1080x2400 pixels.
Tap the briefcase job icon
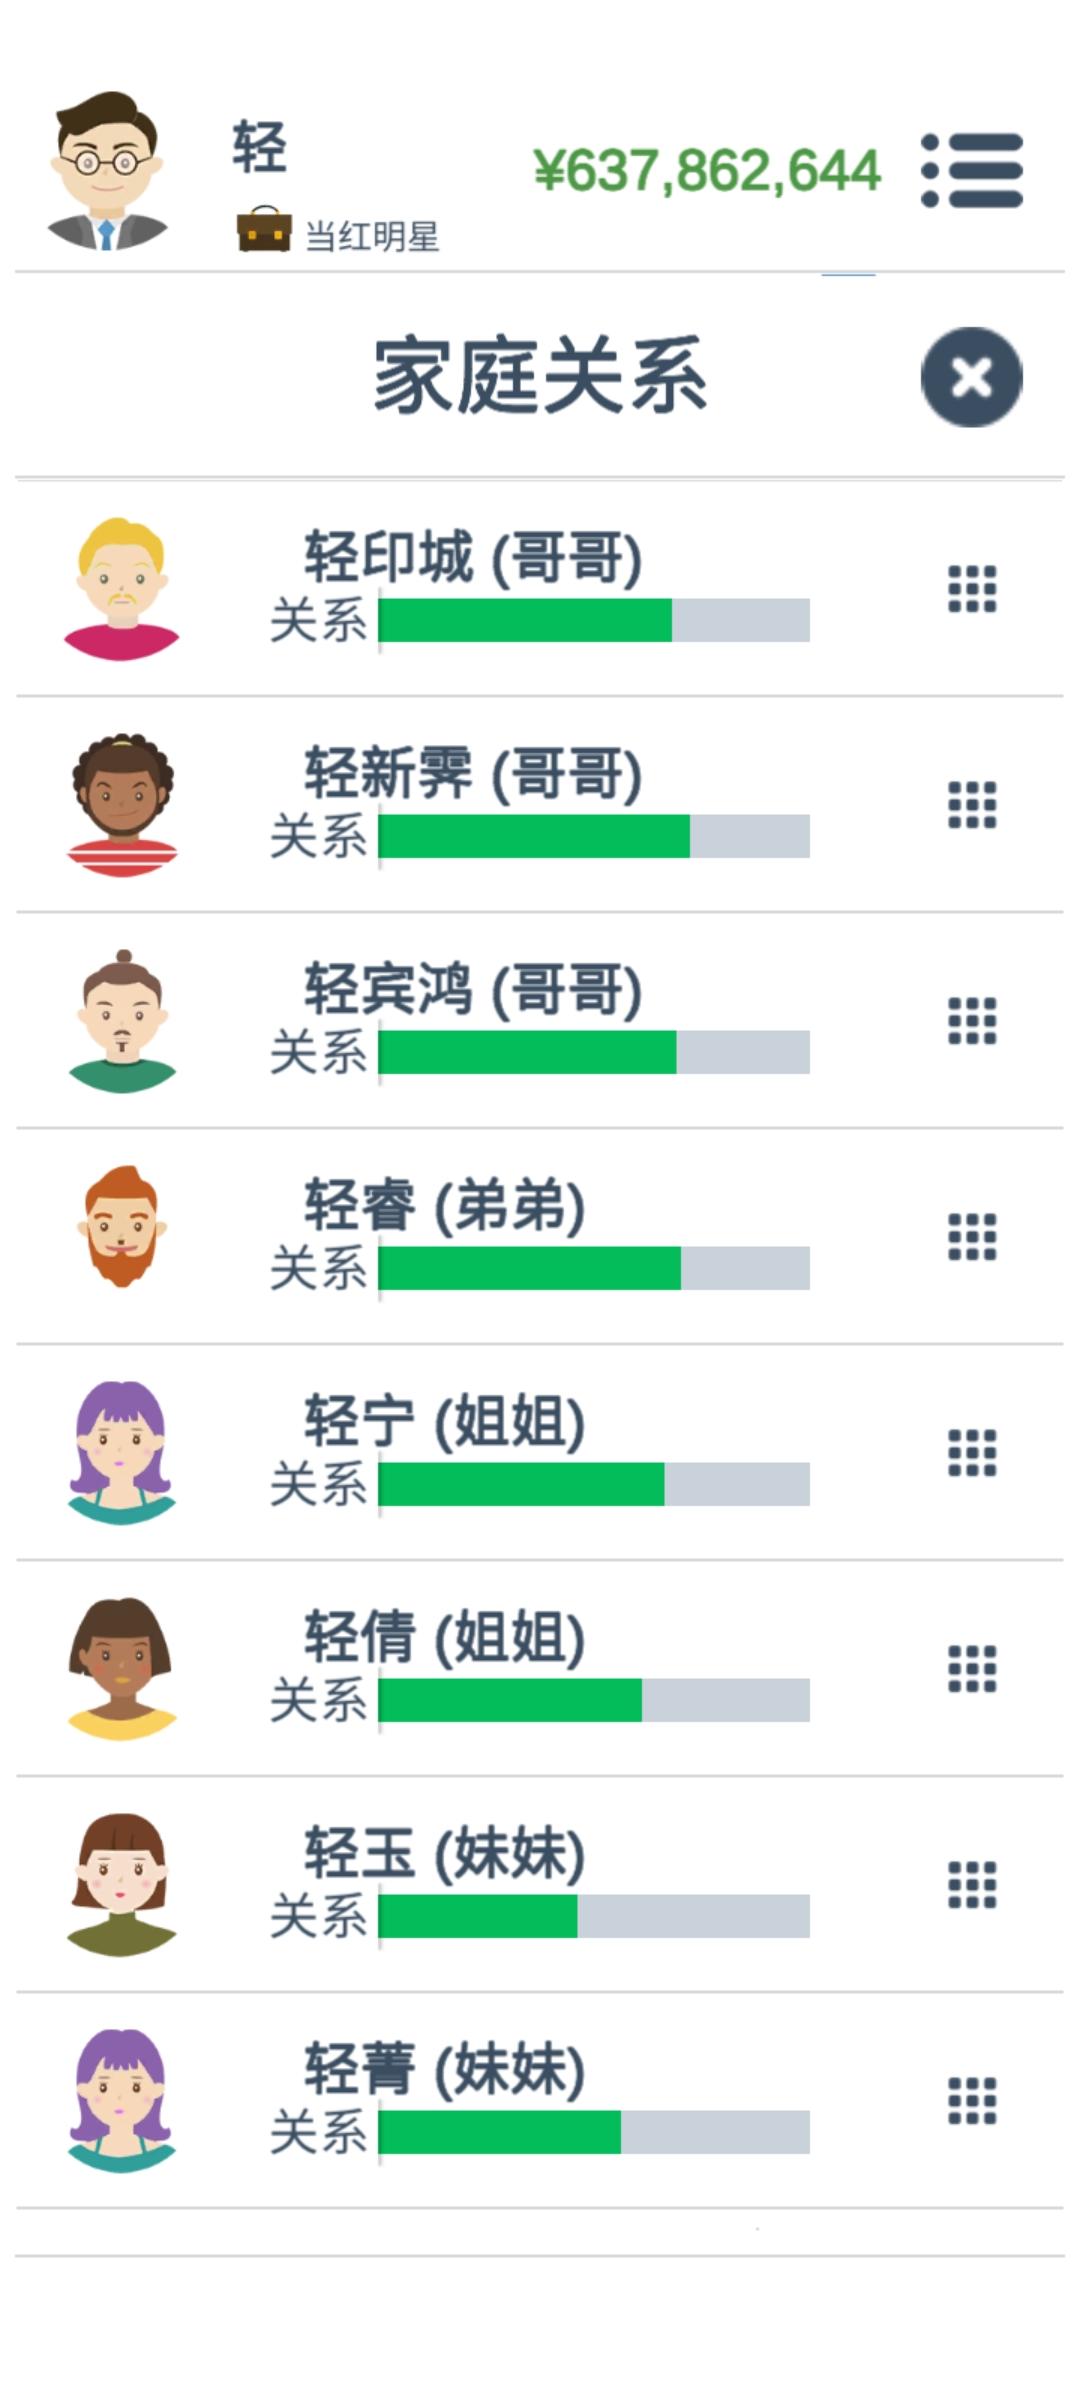tap(264, 230)
